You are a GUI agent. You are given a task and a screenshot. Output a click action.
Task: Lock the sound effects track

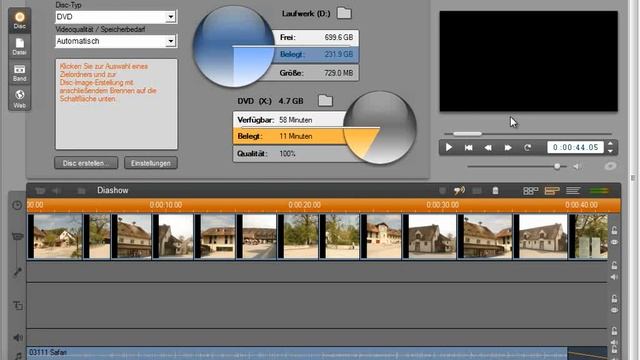(614, 331)
